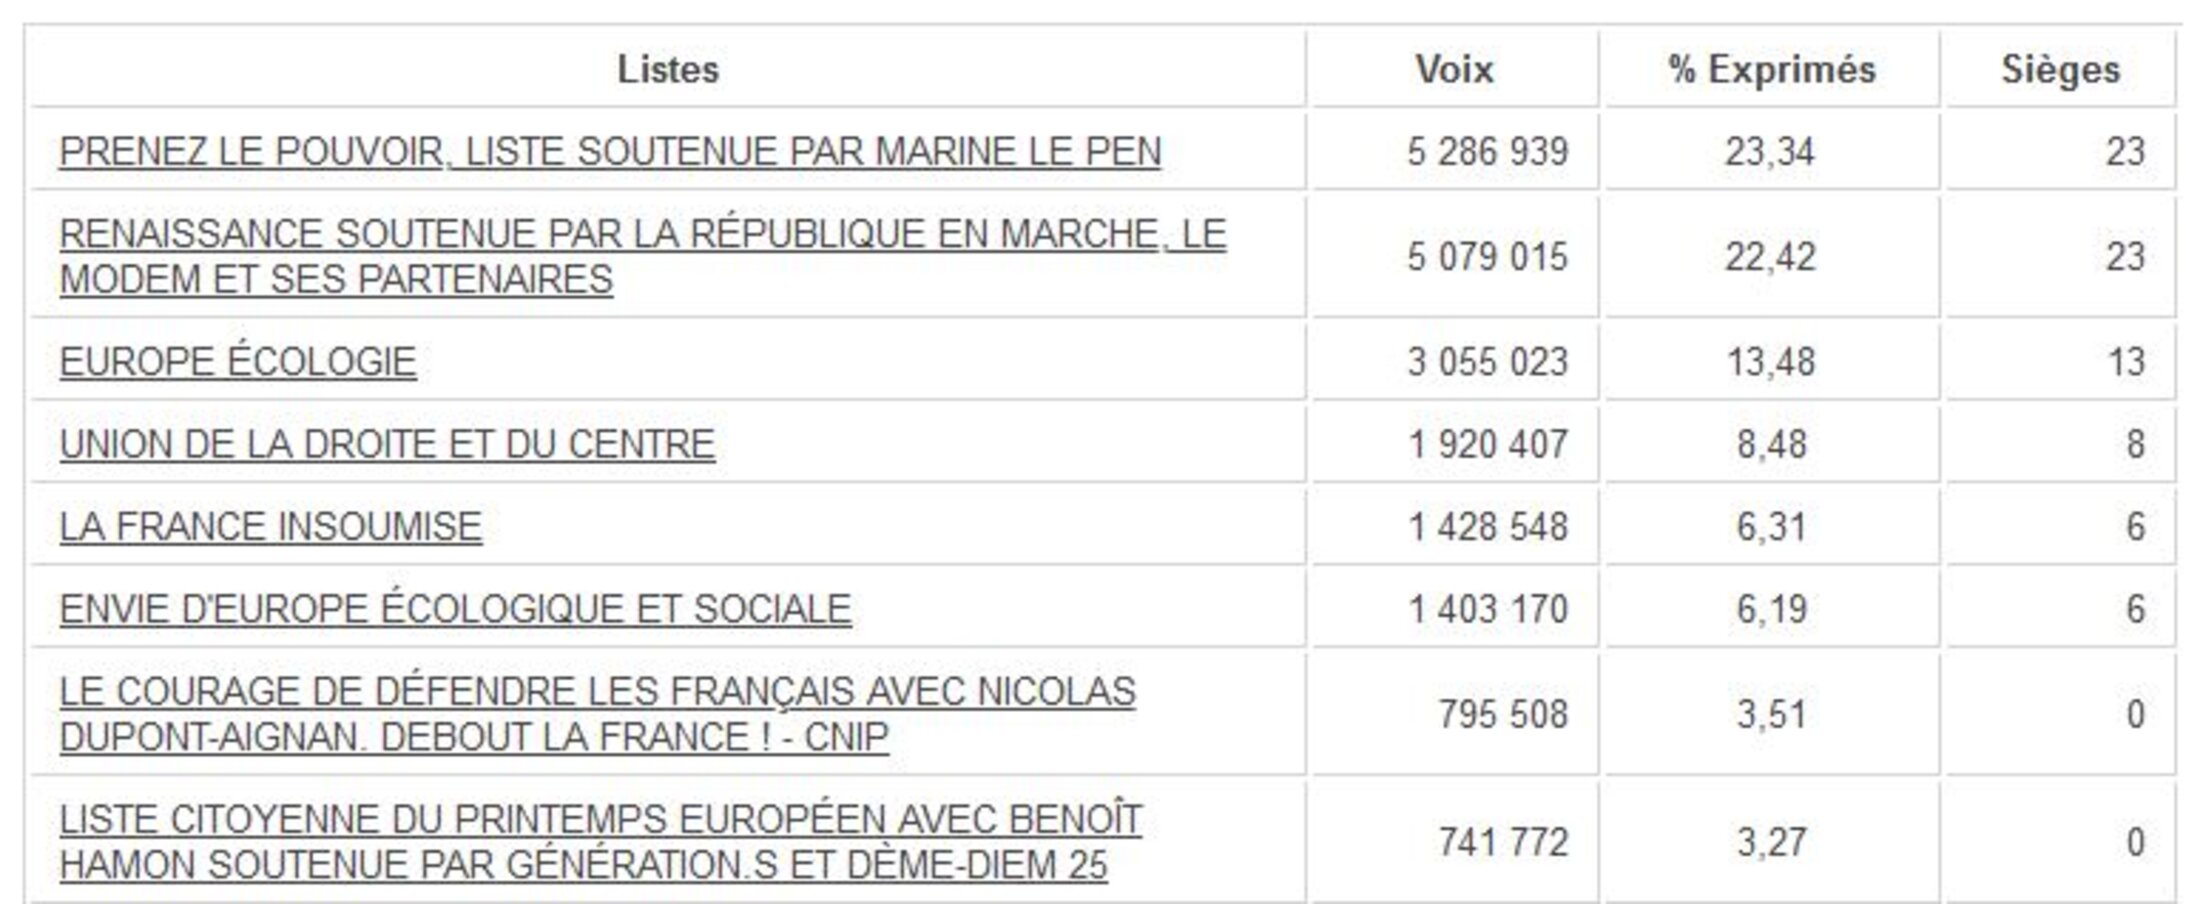This screenshot has height=904, width=2200.
Task: Click the Listes column header
Action: [x=668, y=69]
